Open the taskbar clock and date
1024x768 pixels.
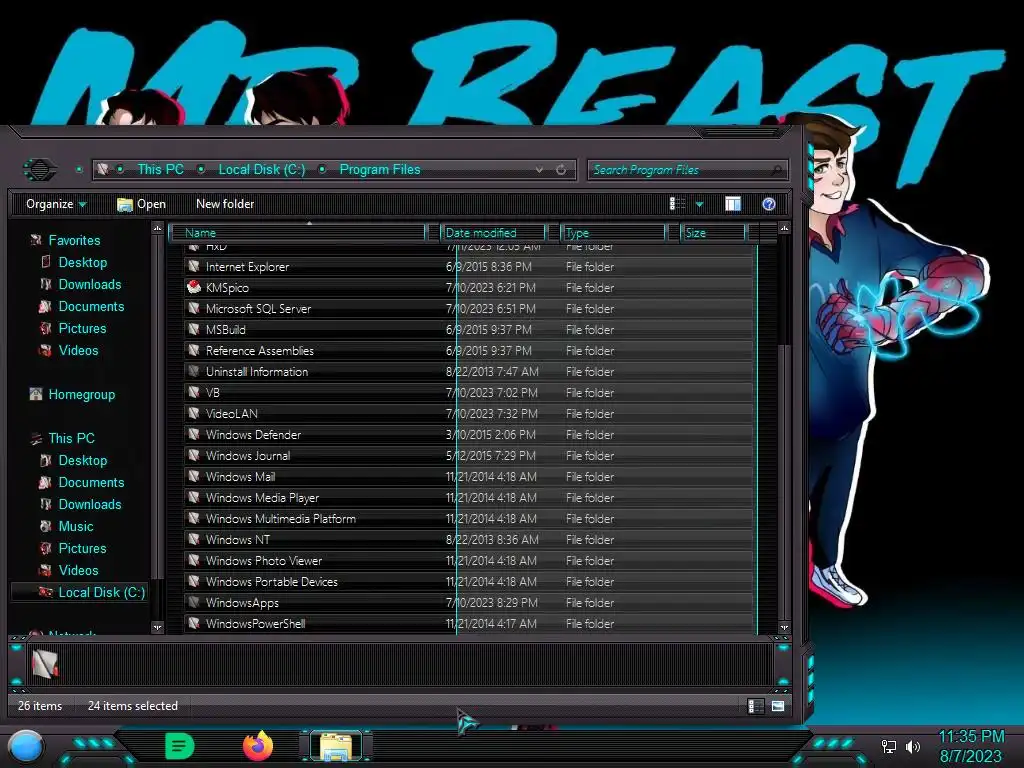coord(971,746)
